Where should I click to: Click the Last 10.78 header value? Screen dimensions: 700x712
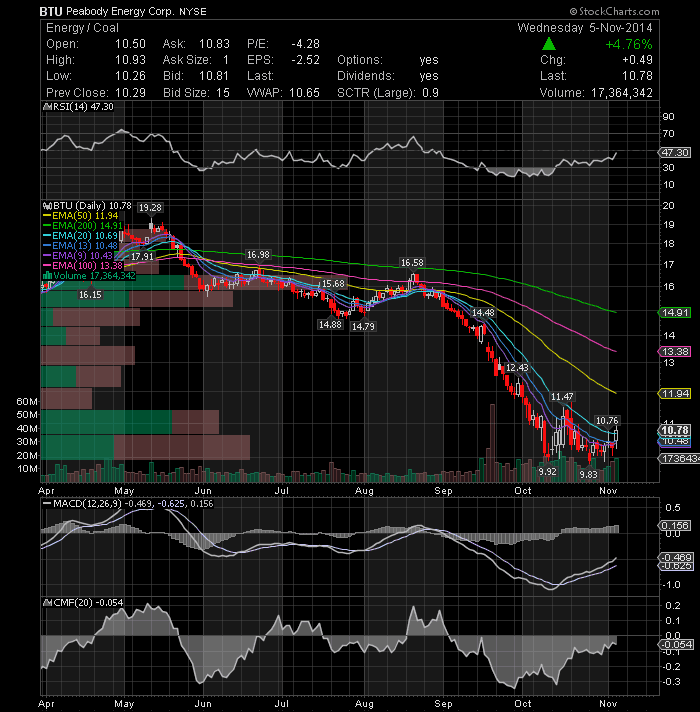coord(638,76)
